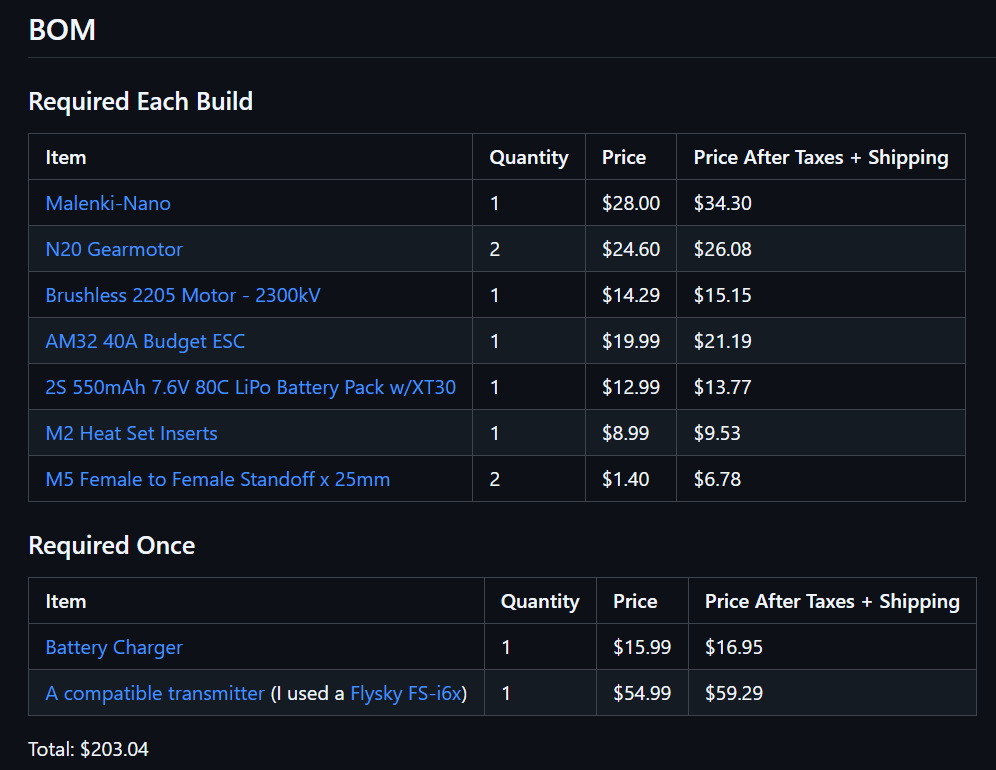
Task: Click the N20 Gearmotor $24.60 price cell
Action: point(630,249)
